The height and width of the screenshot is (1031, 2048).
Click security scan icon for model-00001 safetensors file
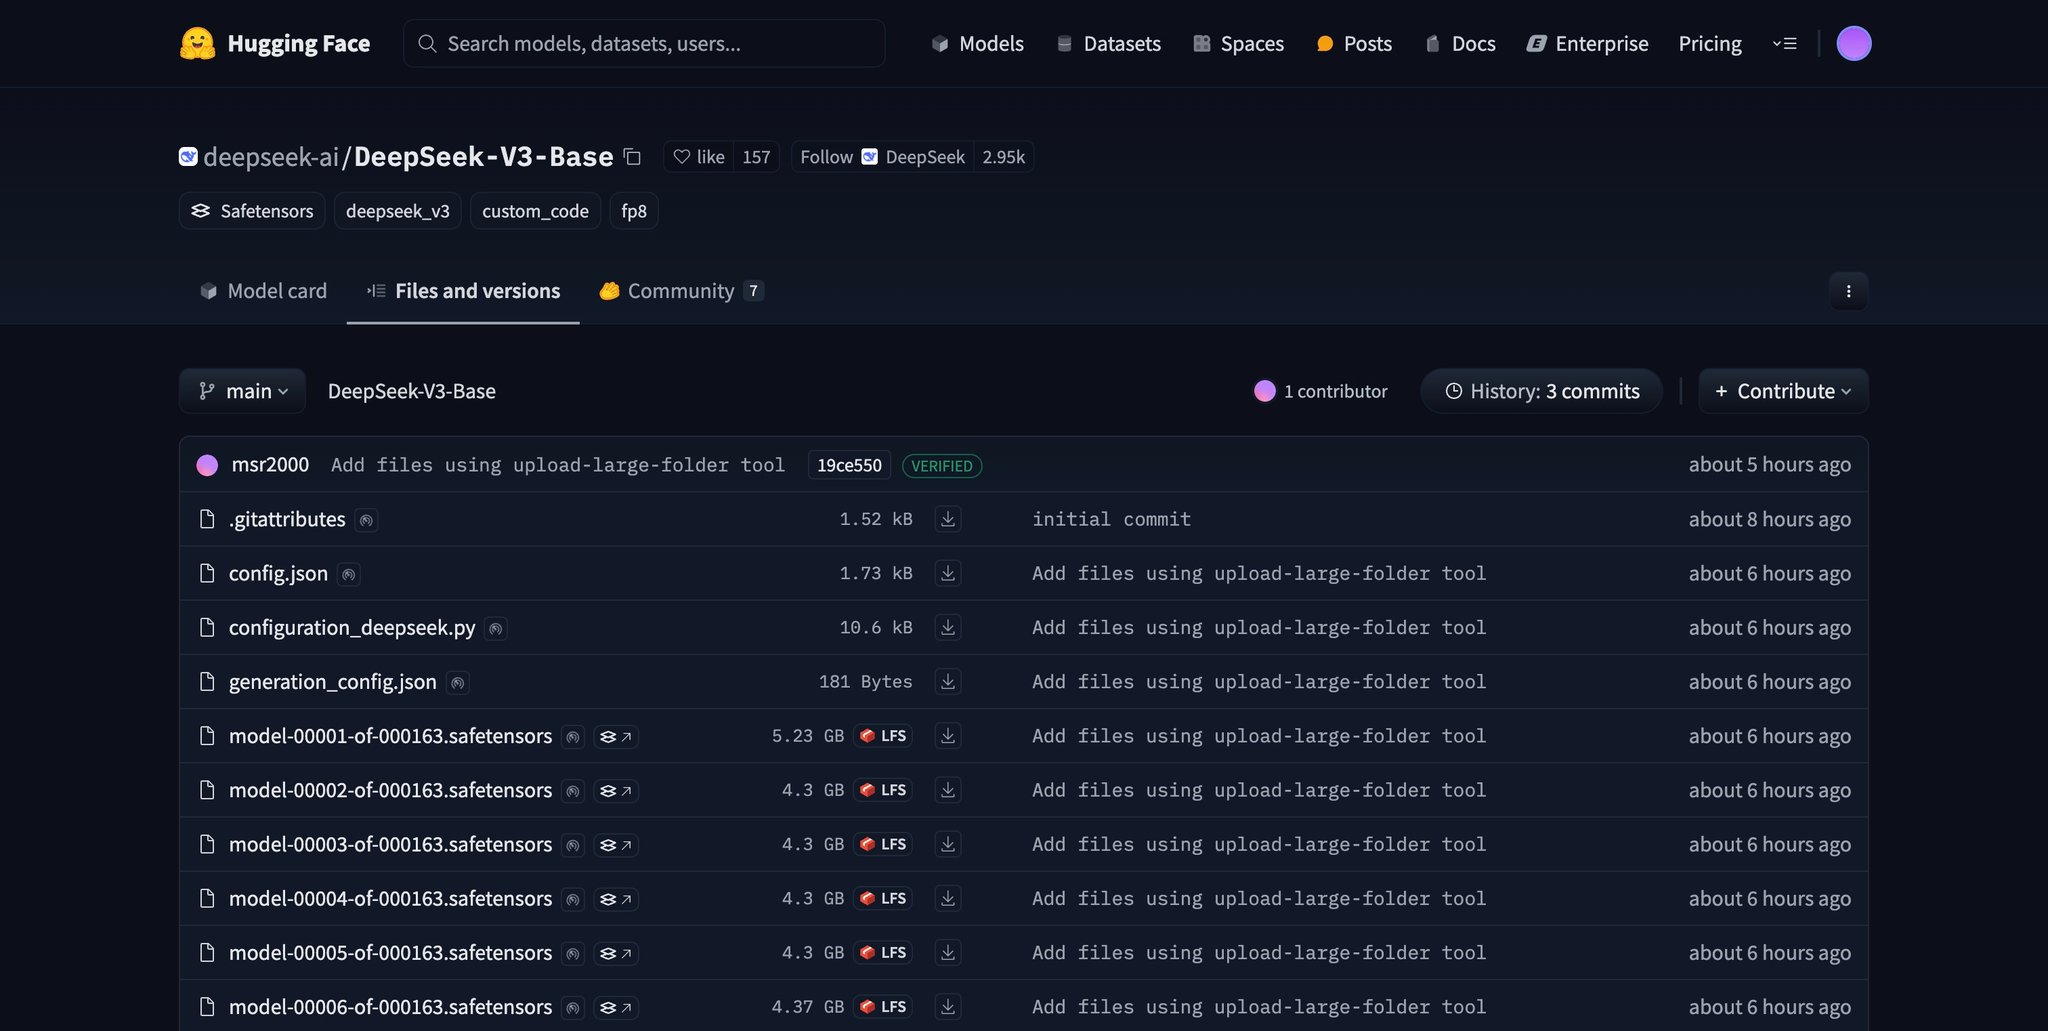coord(572,737)
